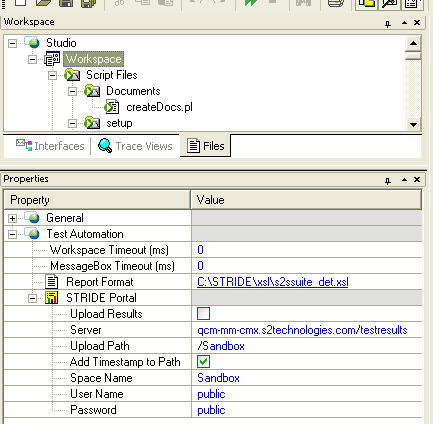
Task: Collapse the Studio root node
Action: [12, 43]
